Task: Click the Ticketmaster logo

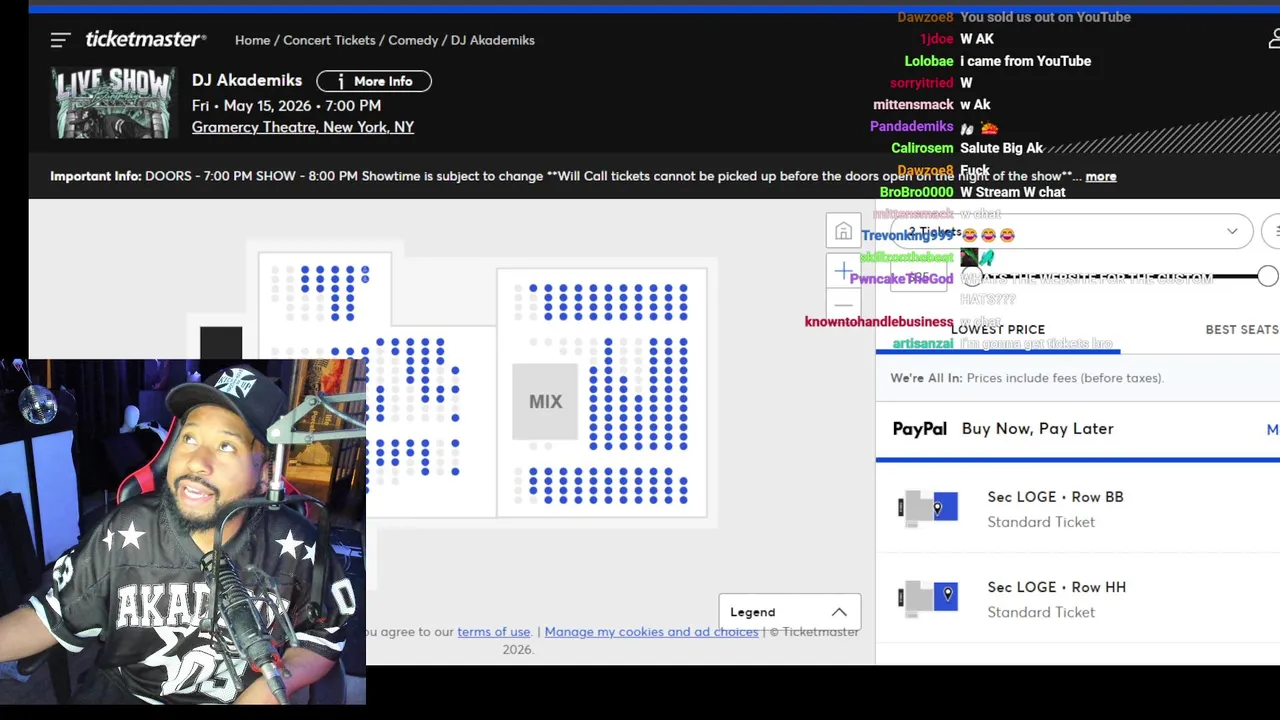Action: pos(146,39)
